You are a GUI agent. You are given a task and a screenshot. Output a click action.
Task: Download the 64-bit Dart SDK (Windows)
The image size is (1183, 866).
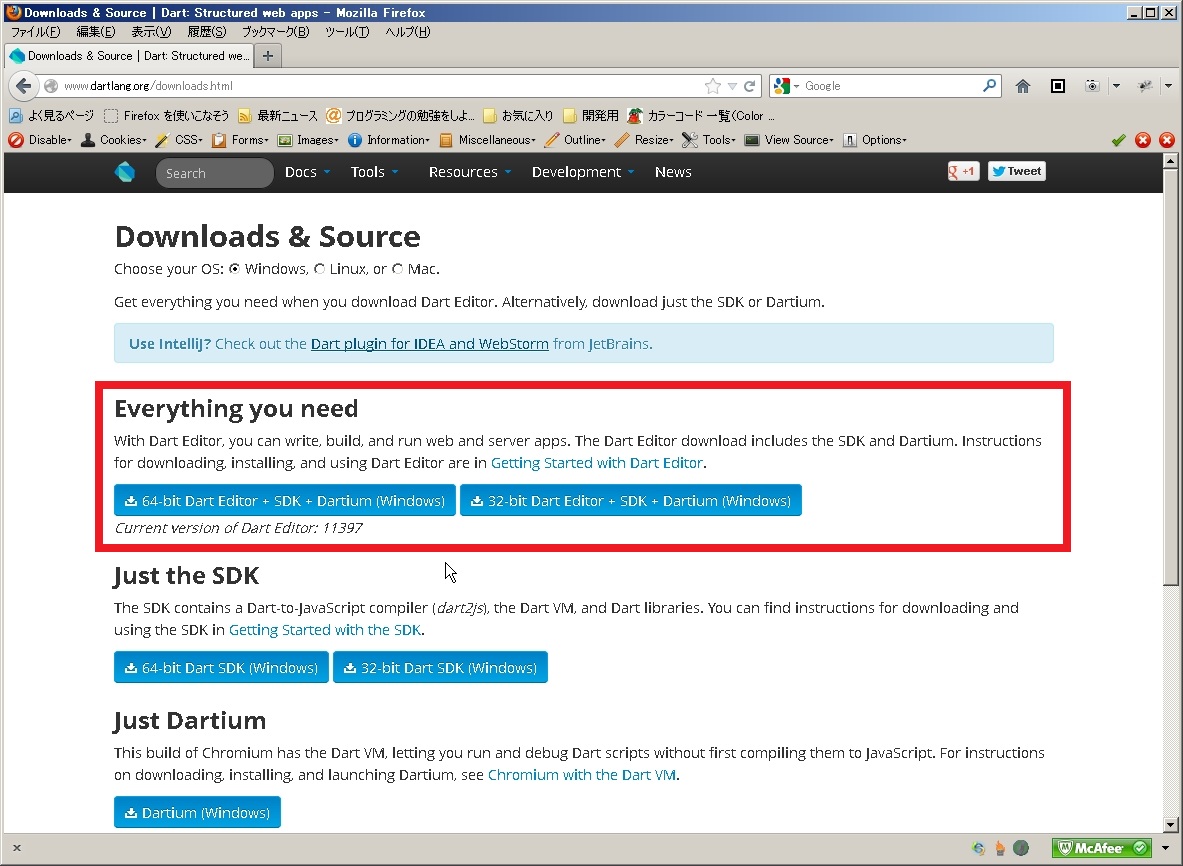[x=221, y=667]
